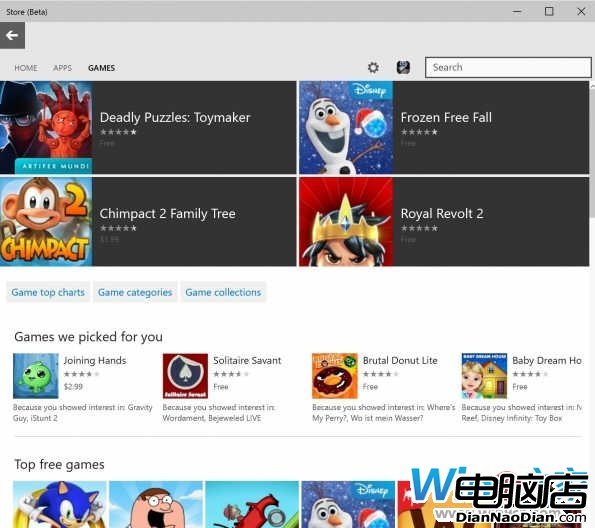Click the Gravity Guy, iStunt 2 reason text
The width and height of the screenshot is (595, 528).
pyautogui.click(x=82, y=413)
